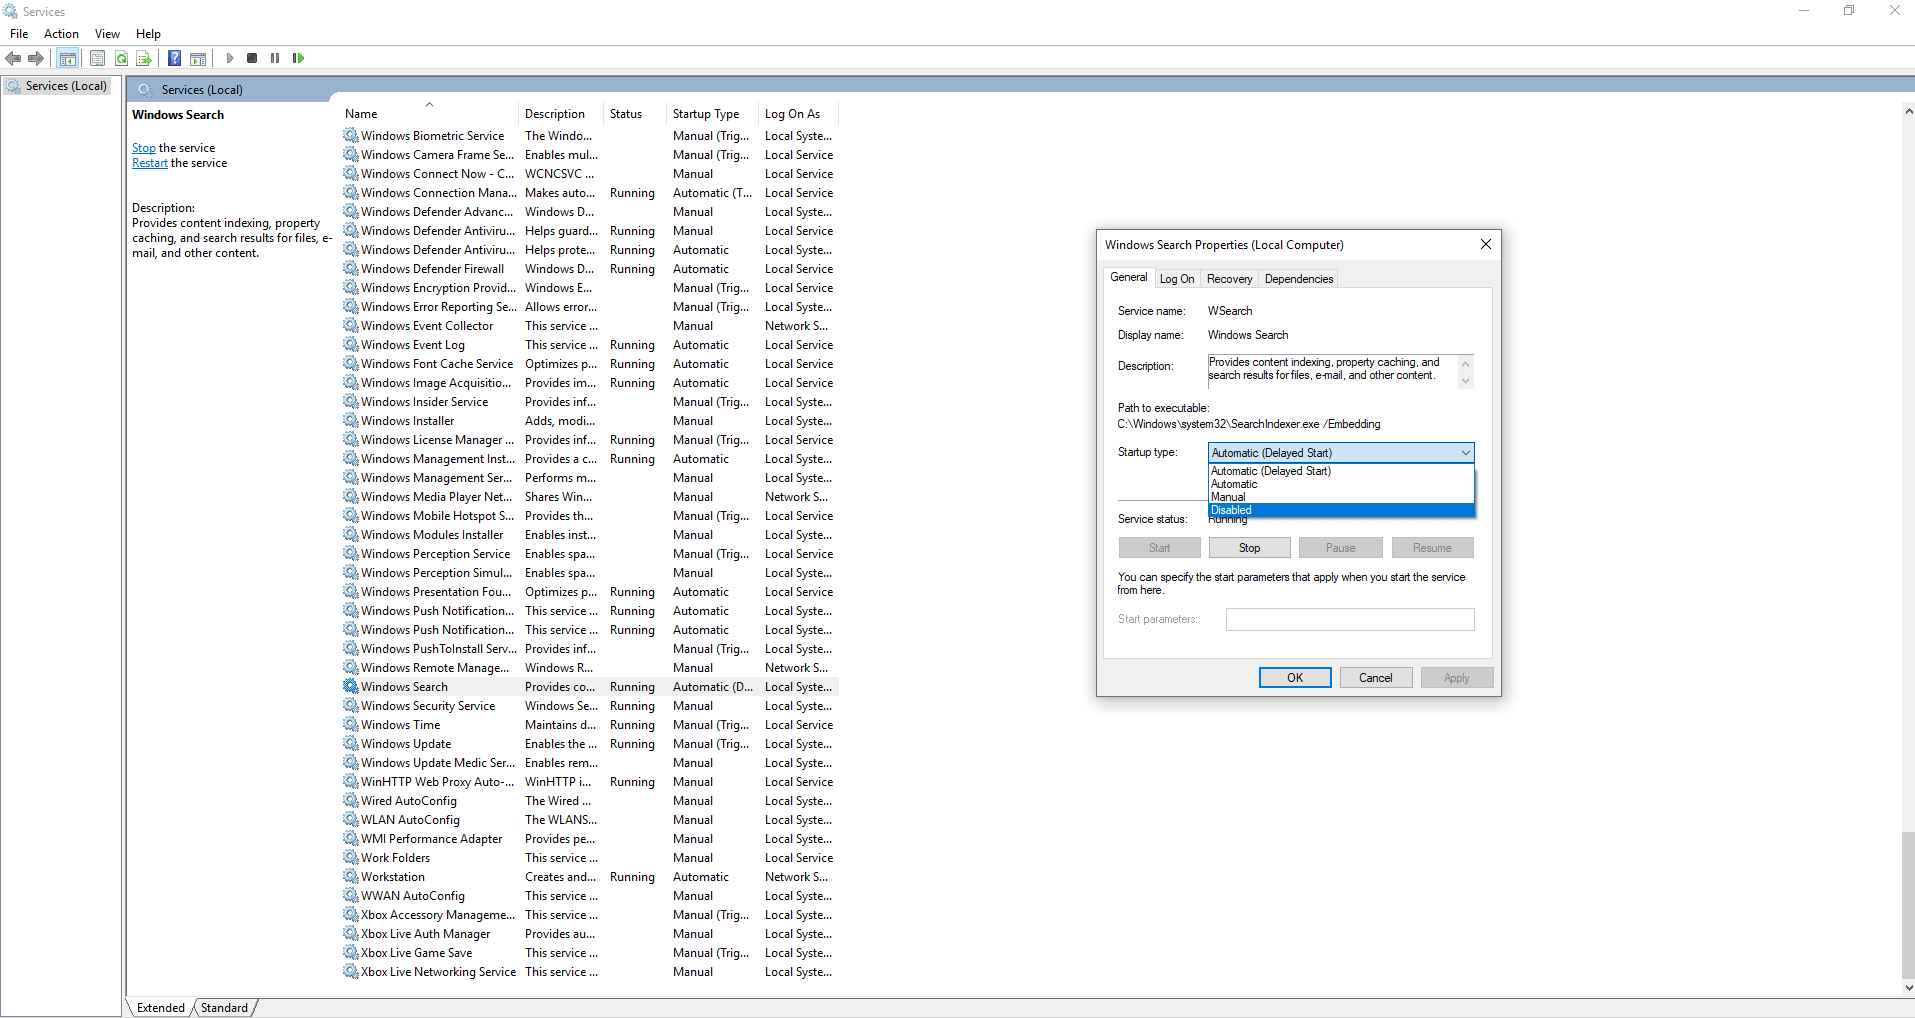Select Services (Local) tree node
The image size is (1915, 1018).
[x=59, y=86]
